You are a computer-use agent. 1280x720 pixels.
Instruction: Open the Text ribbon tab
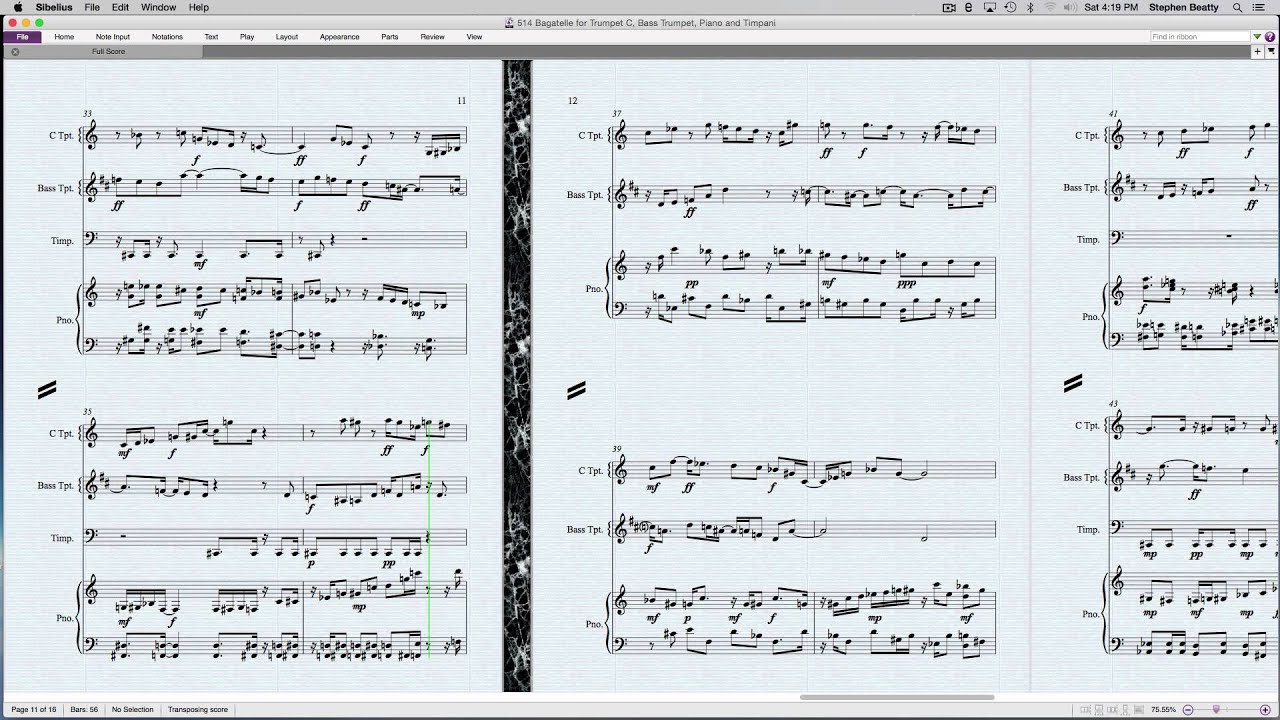click(211, 37)
